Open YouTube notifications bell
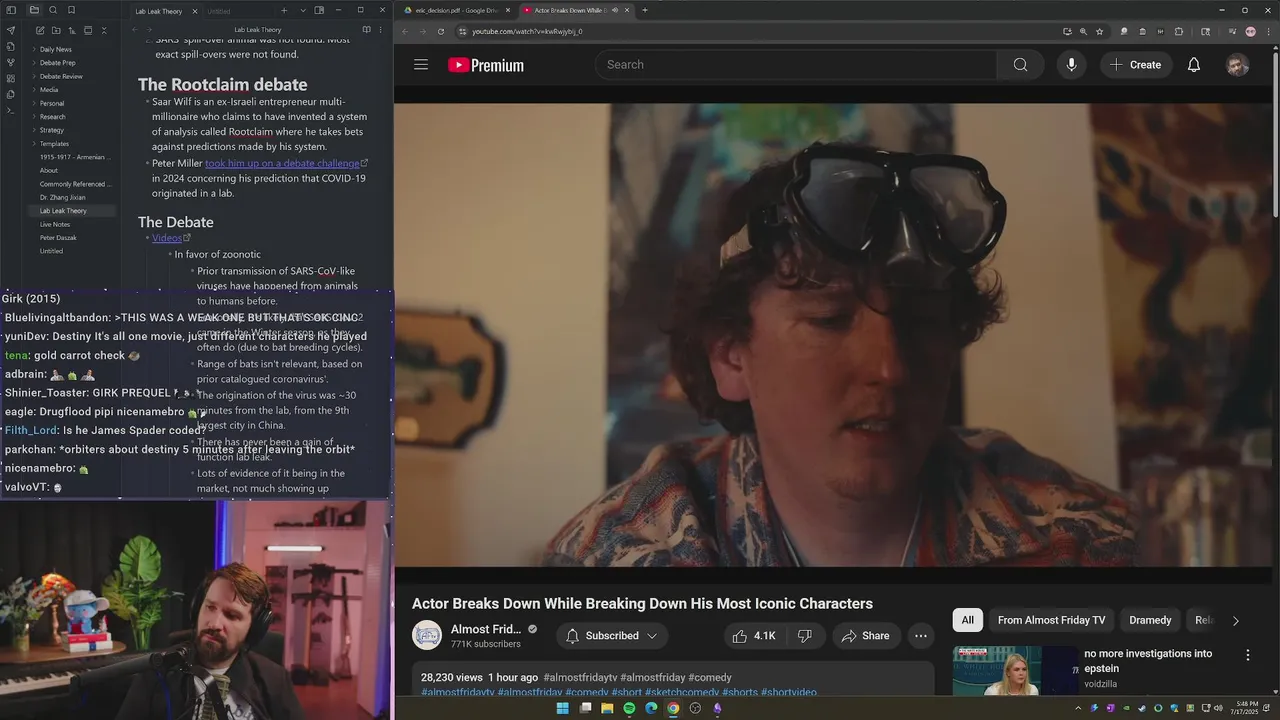The image size is (1280, 720). pyautogui.click(x=1194, y=65)
